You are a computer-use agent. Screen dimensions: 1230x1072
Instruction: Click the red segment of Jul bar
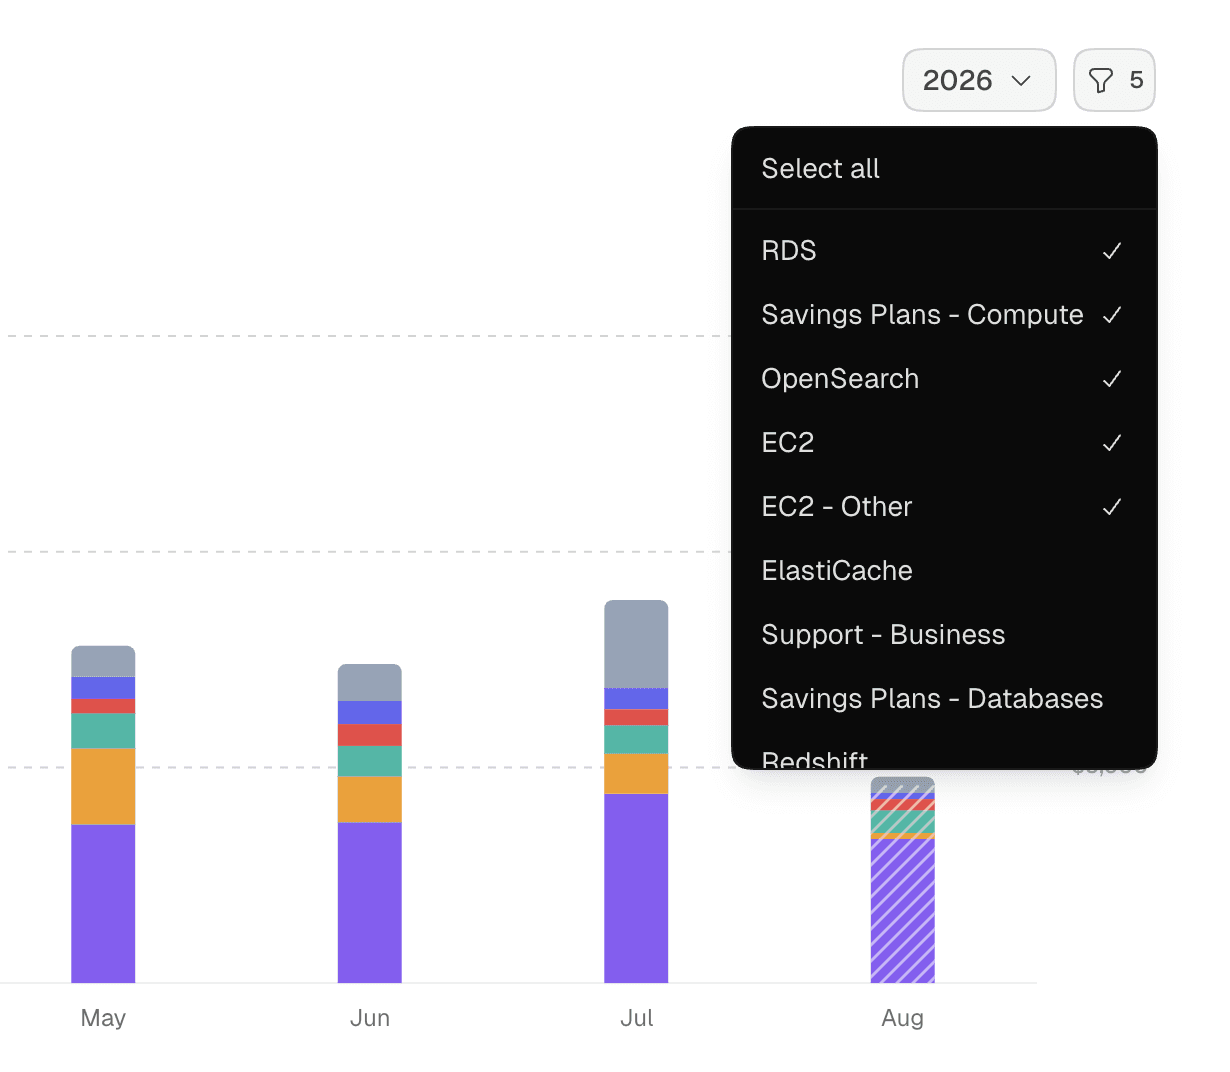point(636,717)
